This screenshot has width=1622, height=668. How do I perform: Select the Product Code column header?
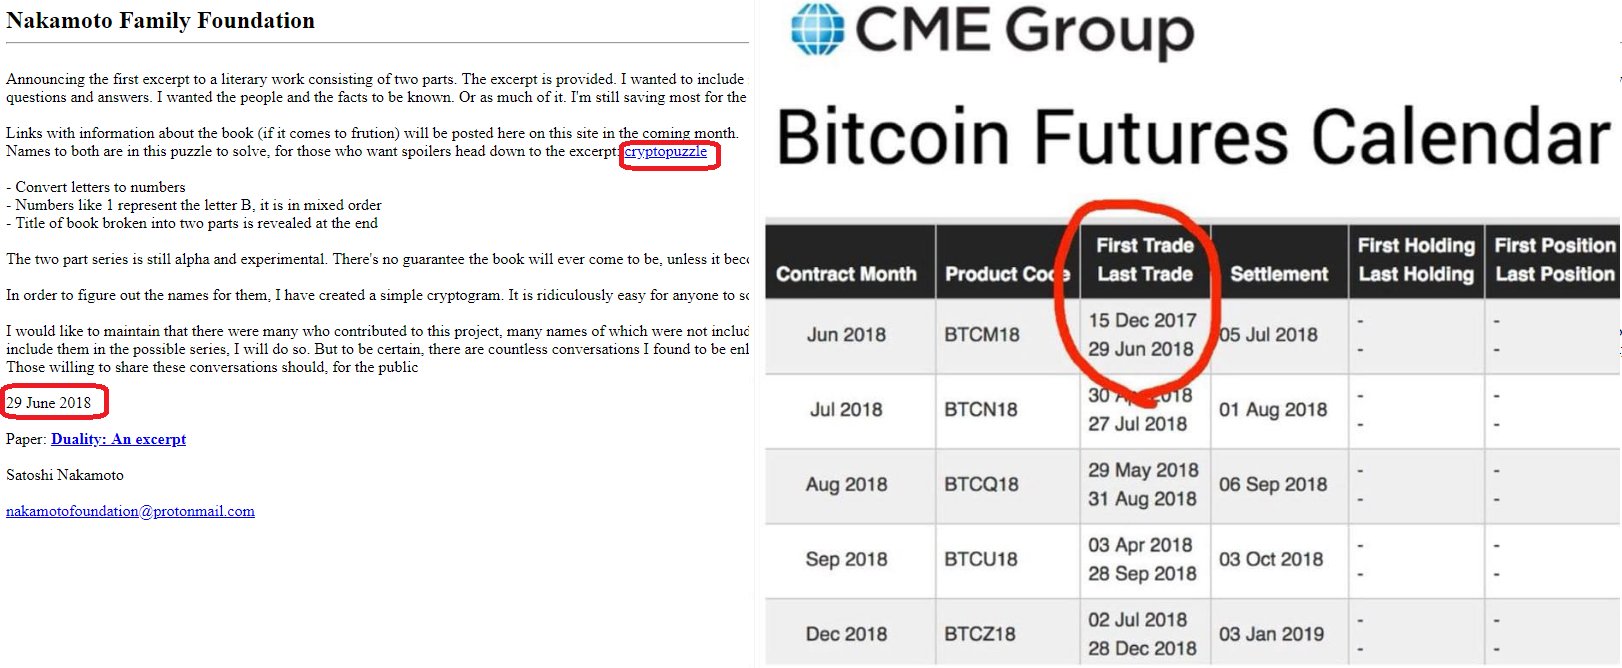(1007, 274)
